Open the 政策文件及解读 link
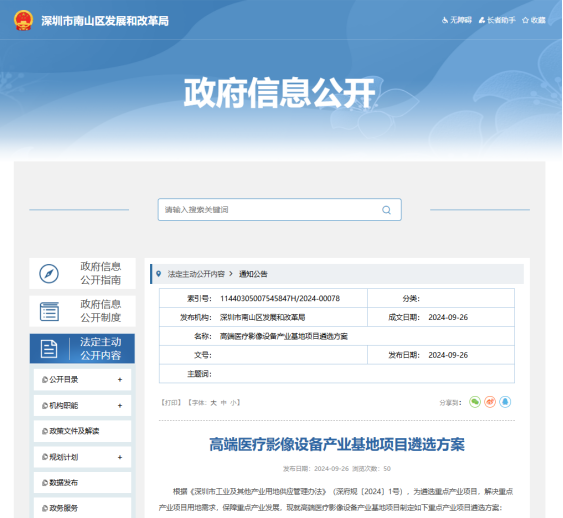 pyautogui.click(x=82, y=431)
